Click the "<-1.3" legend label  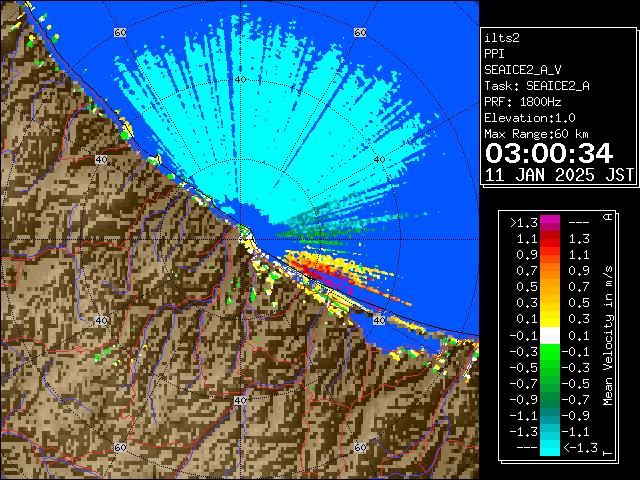580,447
